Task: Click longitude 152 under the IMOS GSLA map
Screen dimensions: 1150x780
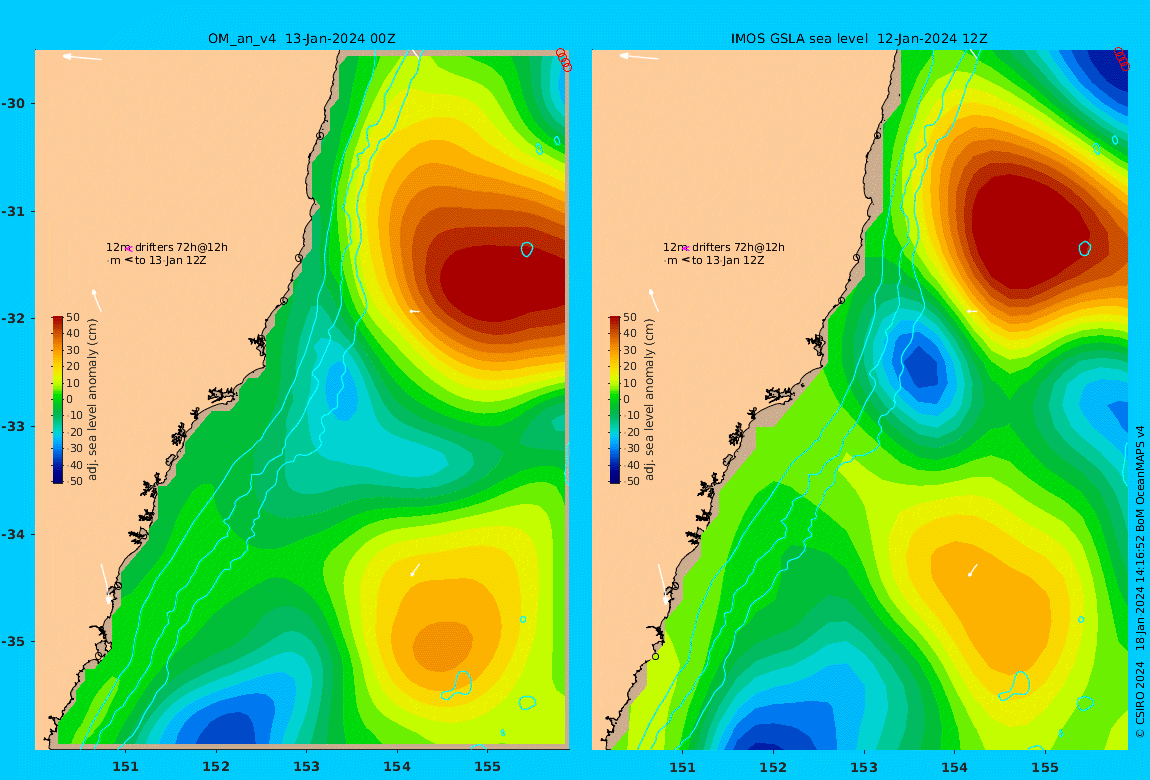Action: point(773,767)
